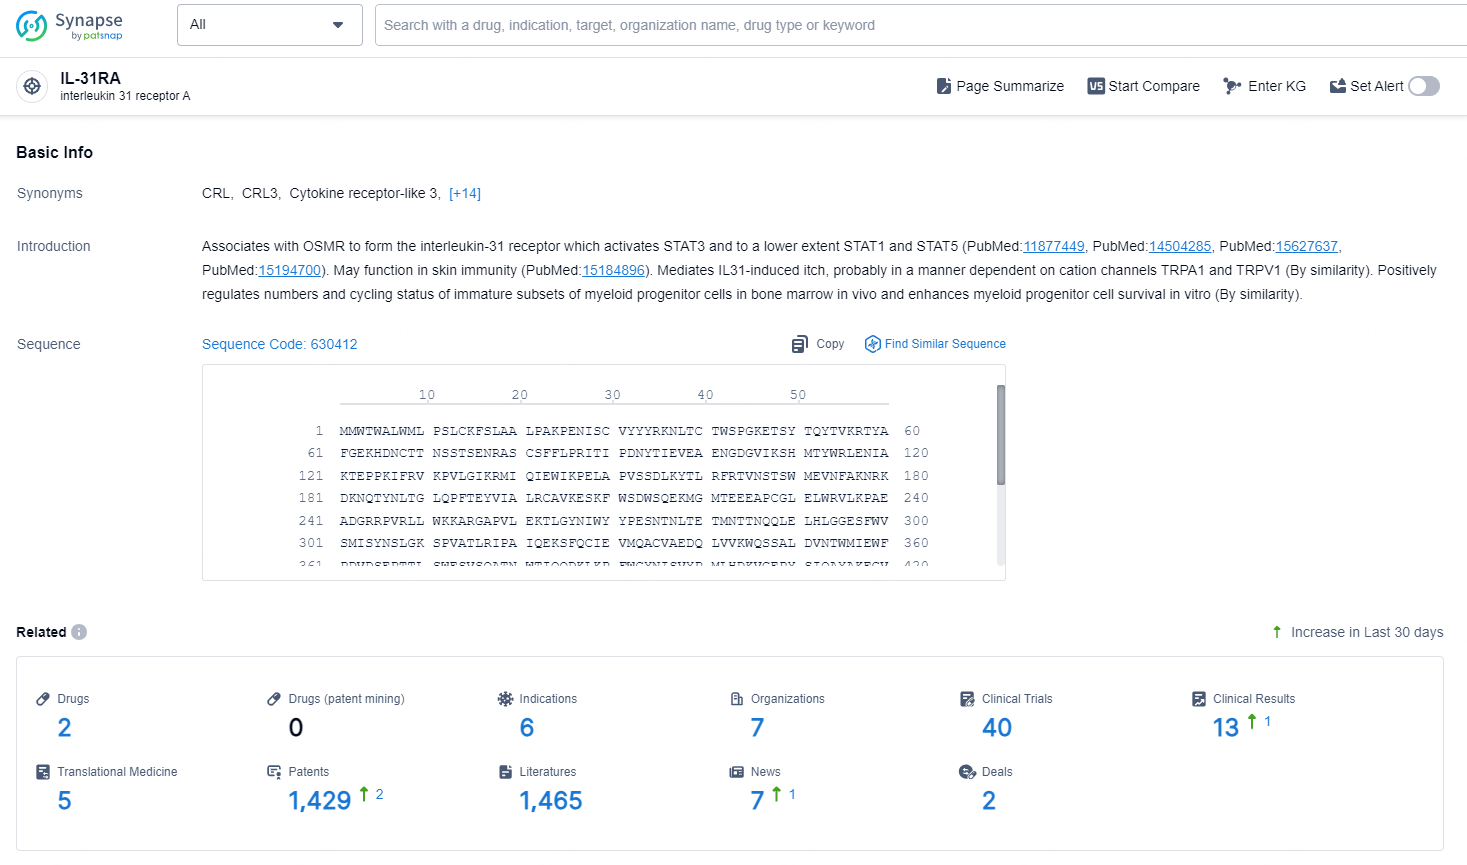The image size is (1467, 865).
Task: Click the Find Similar Sequence icon
Action: 872,344
